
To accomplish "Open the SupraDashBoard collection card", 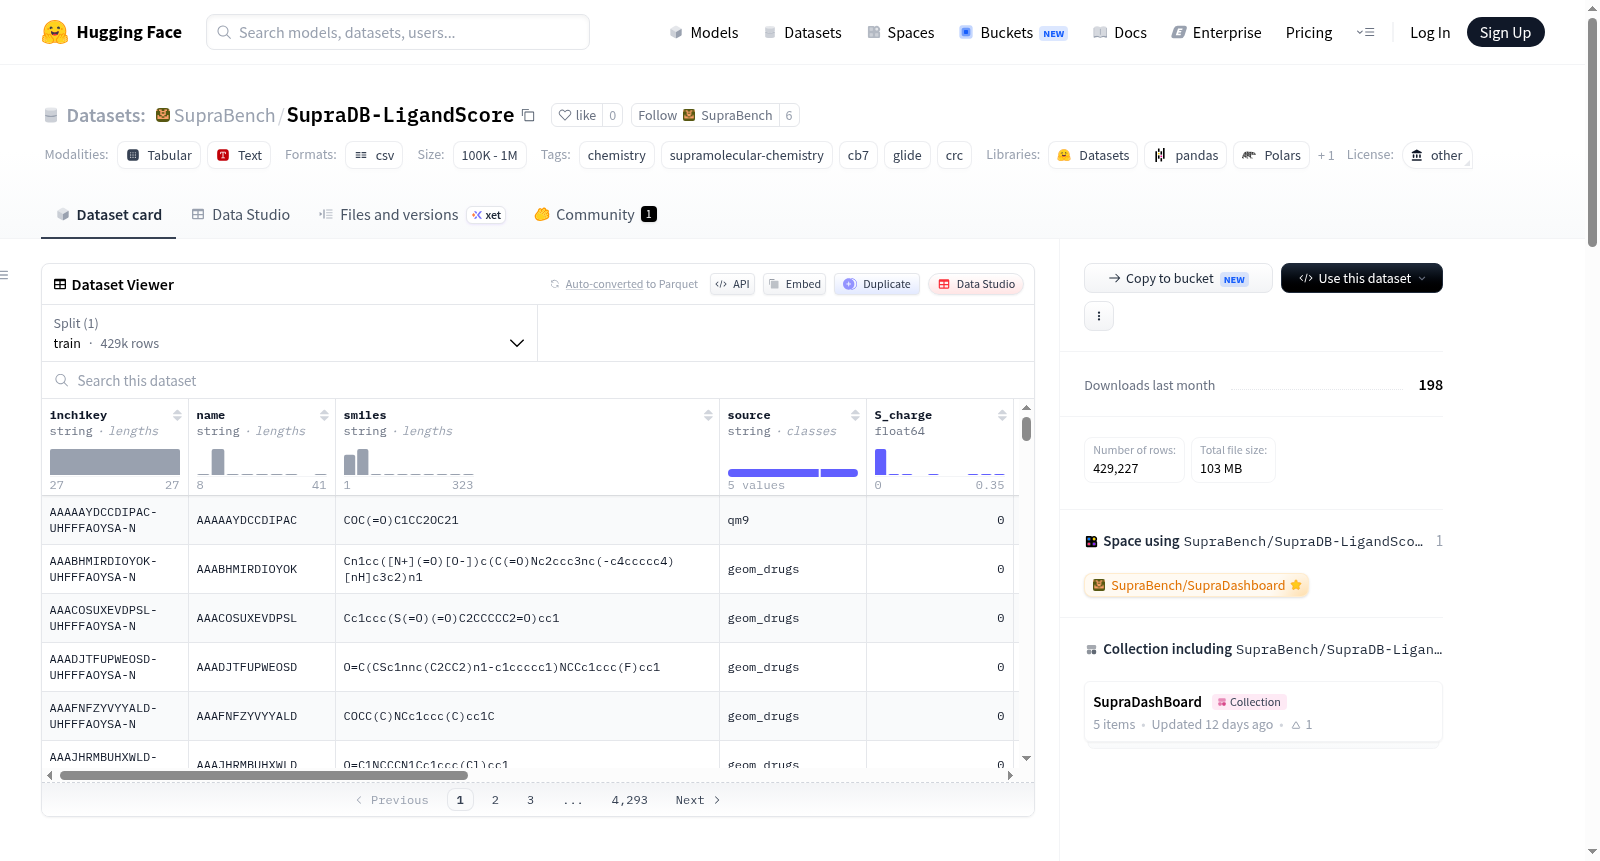I will [x=1263, y=712].
